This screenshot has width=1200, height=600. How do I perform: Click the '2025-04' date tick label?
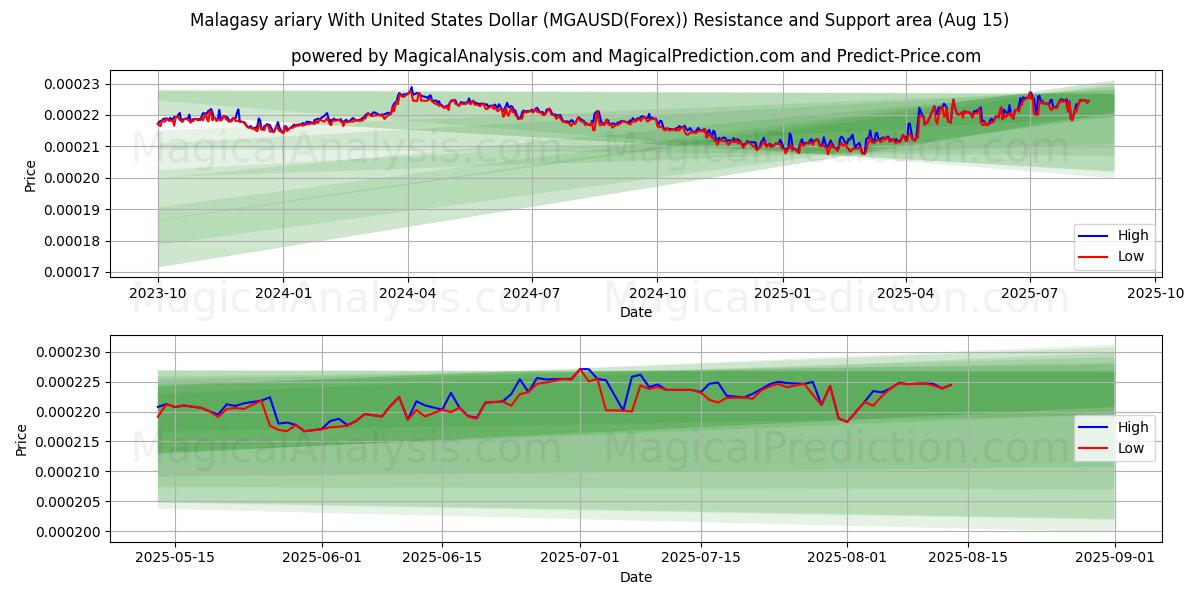[x=905, y=293]
